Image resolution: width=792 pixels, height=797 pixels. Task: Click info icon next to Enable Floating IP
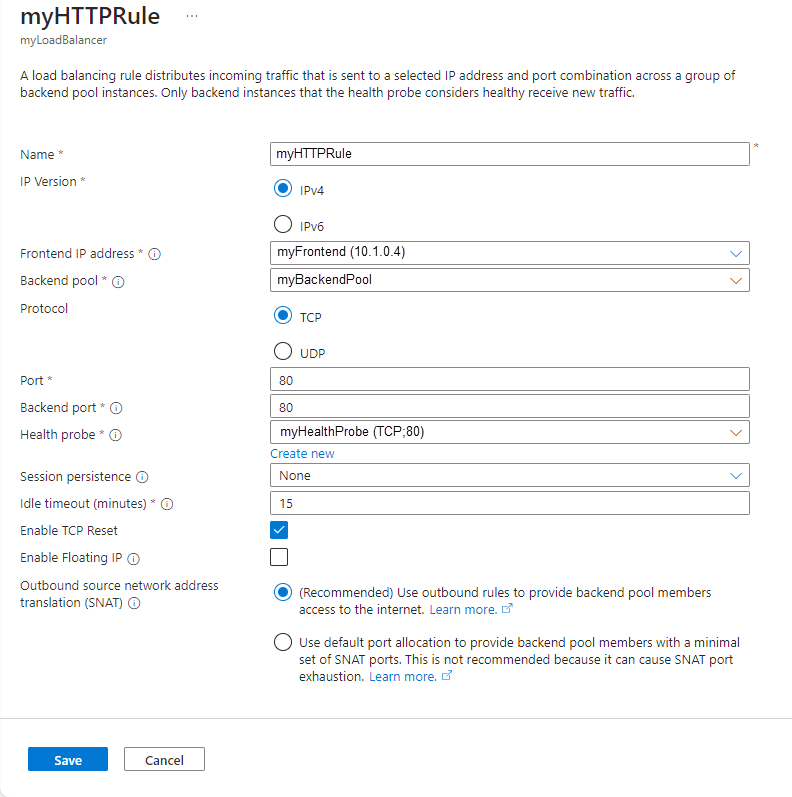click(x=133, y=559)
